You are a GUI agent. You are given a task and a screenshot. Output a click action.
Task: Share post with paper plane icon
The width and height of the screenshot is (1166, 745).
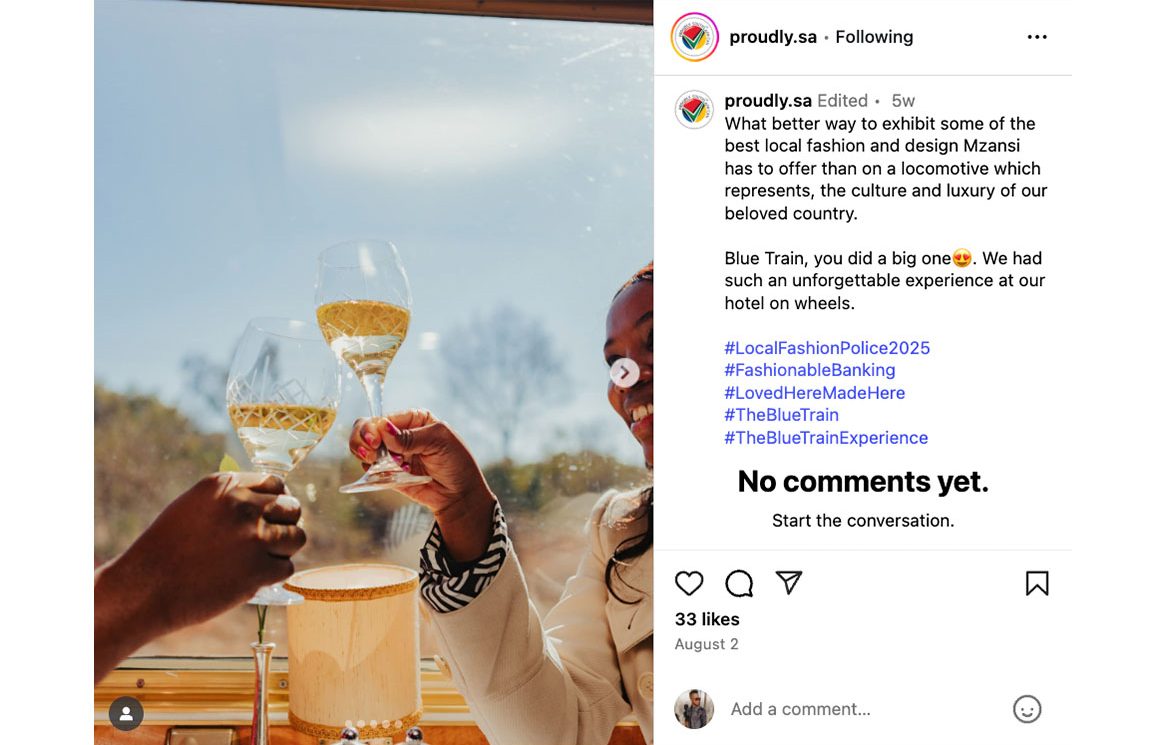coord(789,583)
